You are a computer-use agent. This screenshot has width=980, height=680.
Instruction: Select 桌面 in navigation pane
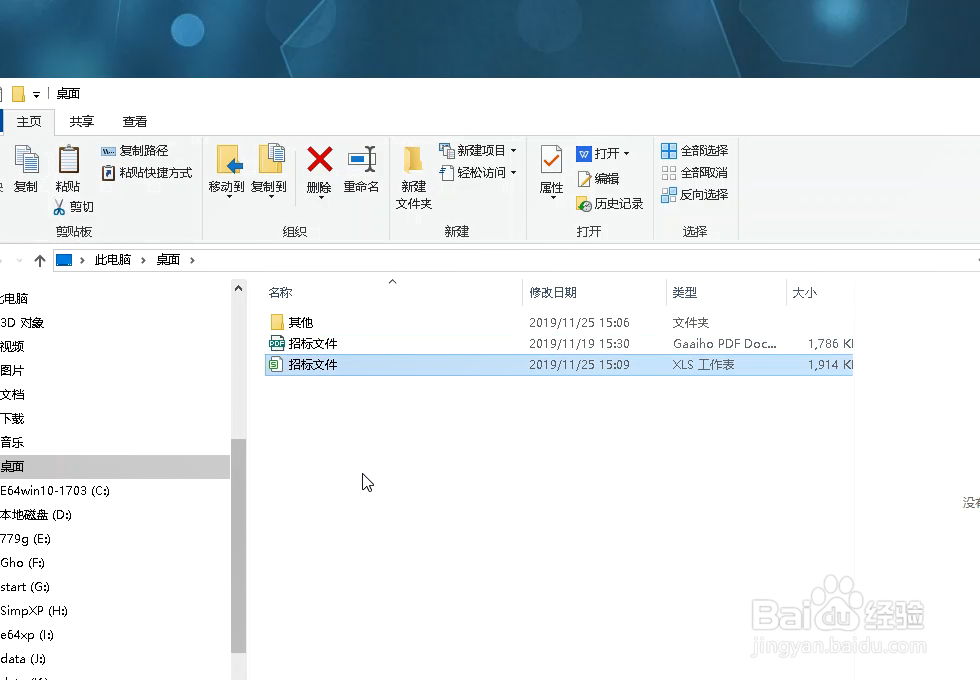[115, 467]
